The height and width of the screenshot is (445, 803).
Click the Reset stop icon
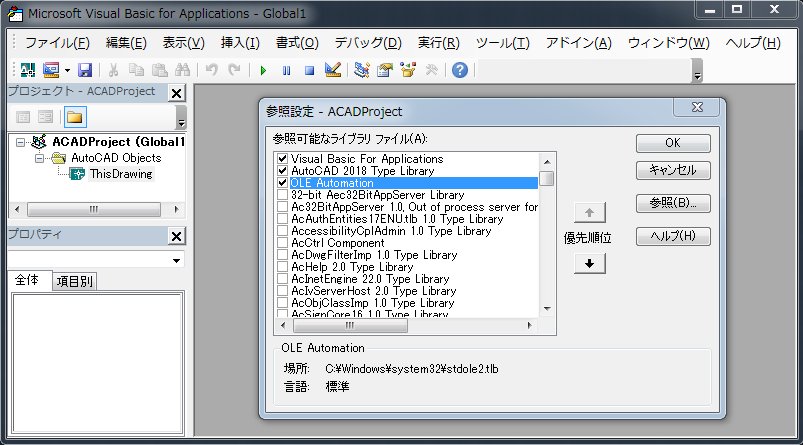[x=309, y=70]
